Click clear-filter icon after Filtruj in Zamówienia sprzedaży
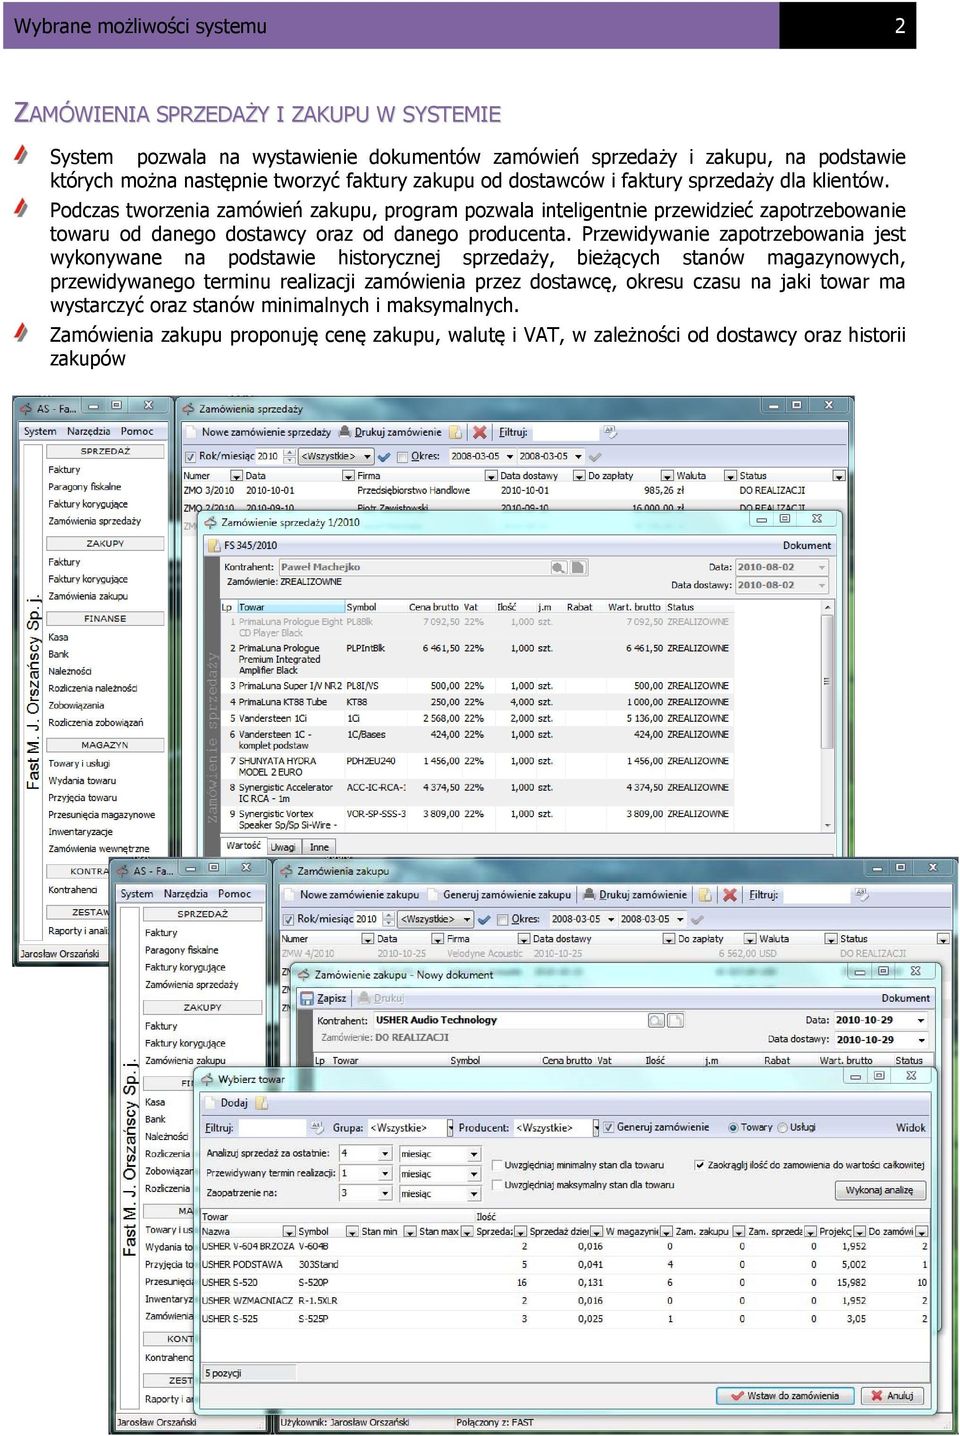This screenshot has height=1436, width=960. (610, 432)
